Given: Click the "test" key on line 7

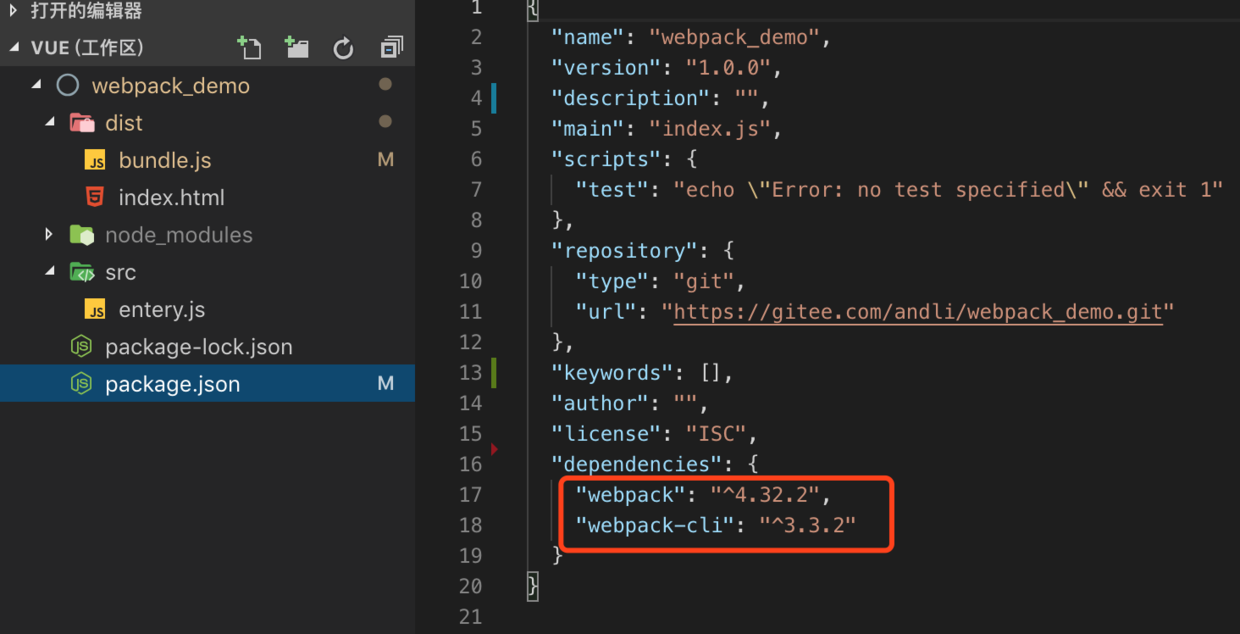Looking at the screenshot, I should coord(612,190).
